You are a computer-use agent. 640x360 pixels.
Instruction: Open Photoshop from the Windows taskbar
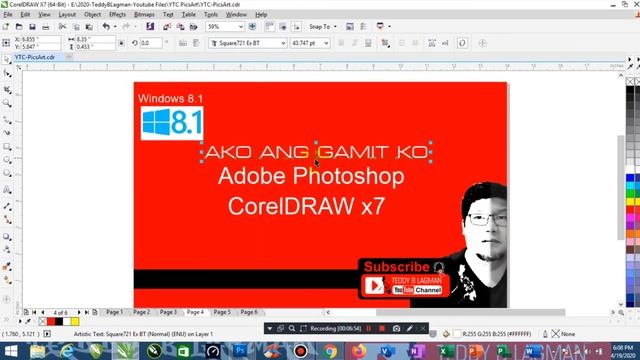coord(240,351)
